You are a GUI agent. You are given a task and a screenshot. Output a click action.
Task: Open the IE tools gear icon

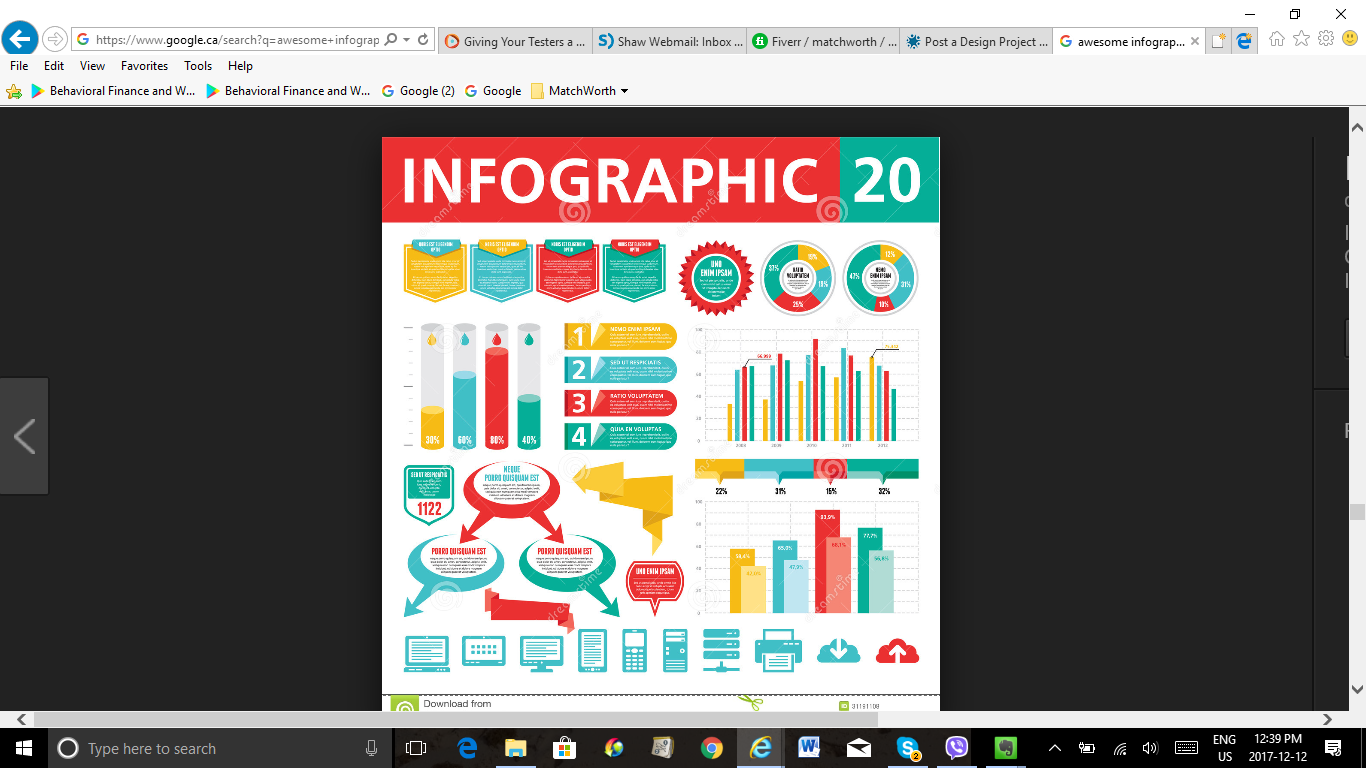pos(1326,39)
